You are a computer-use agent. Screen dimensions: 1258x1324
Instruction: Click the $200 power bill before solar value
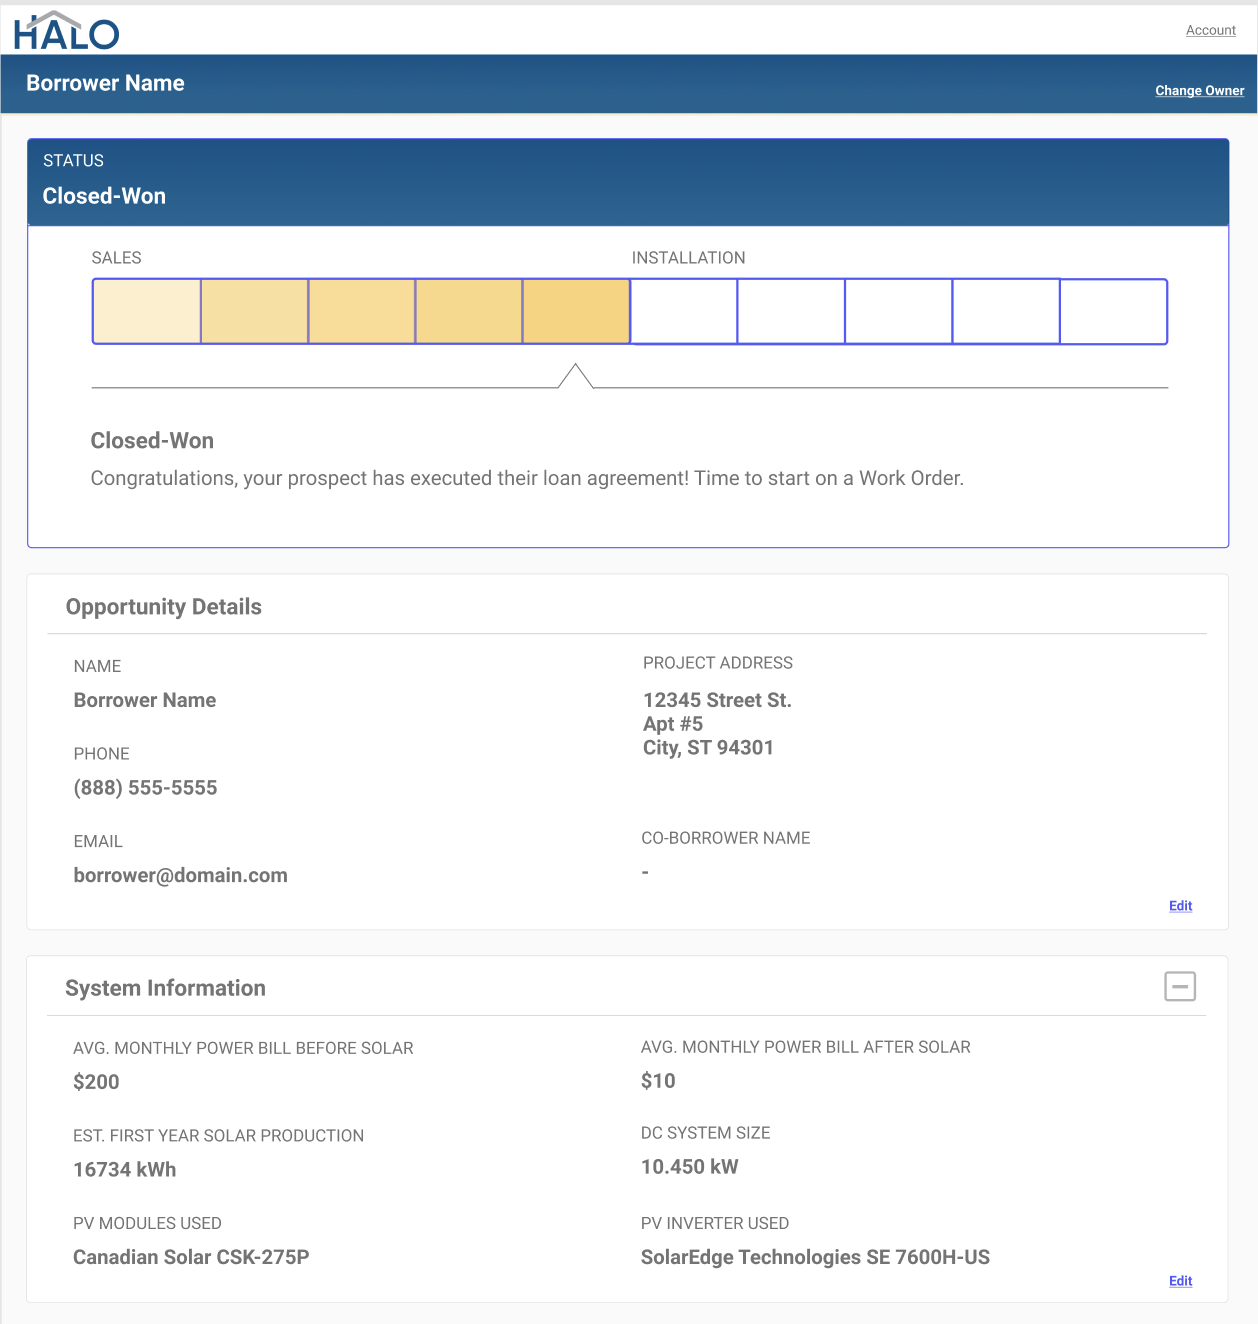click(96, 1082)
